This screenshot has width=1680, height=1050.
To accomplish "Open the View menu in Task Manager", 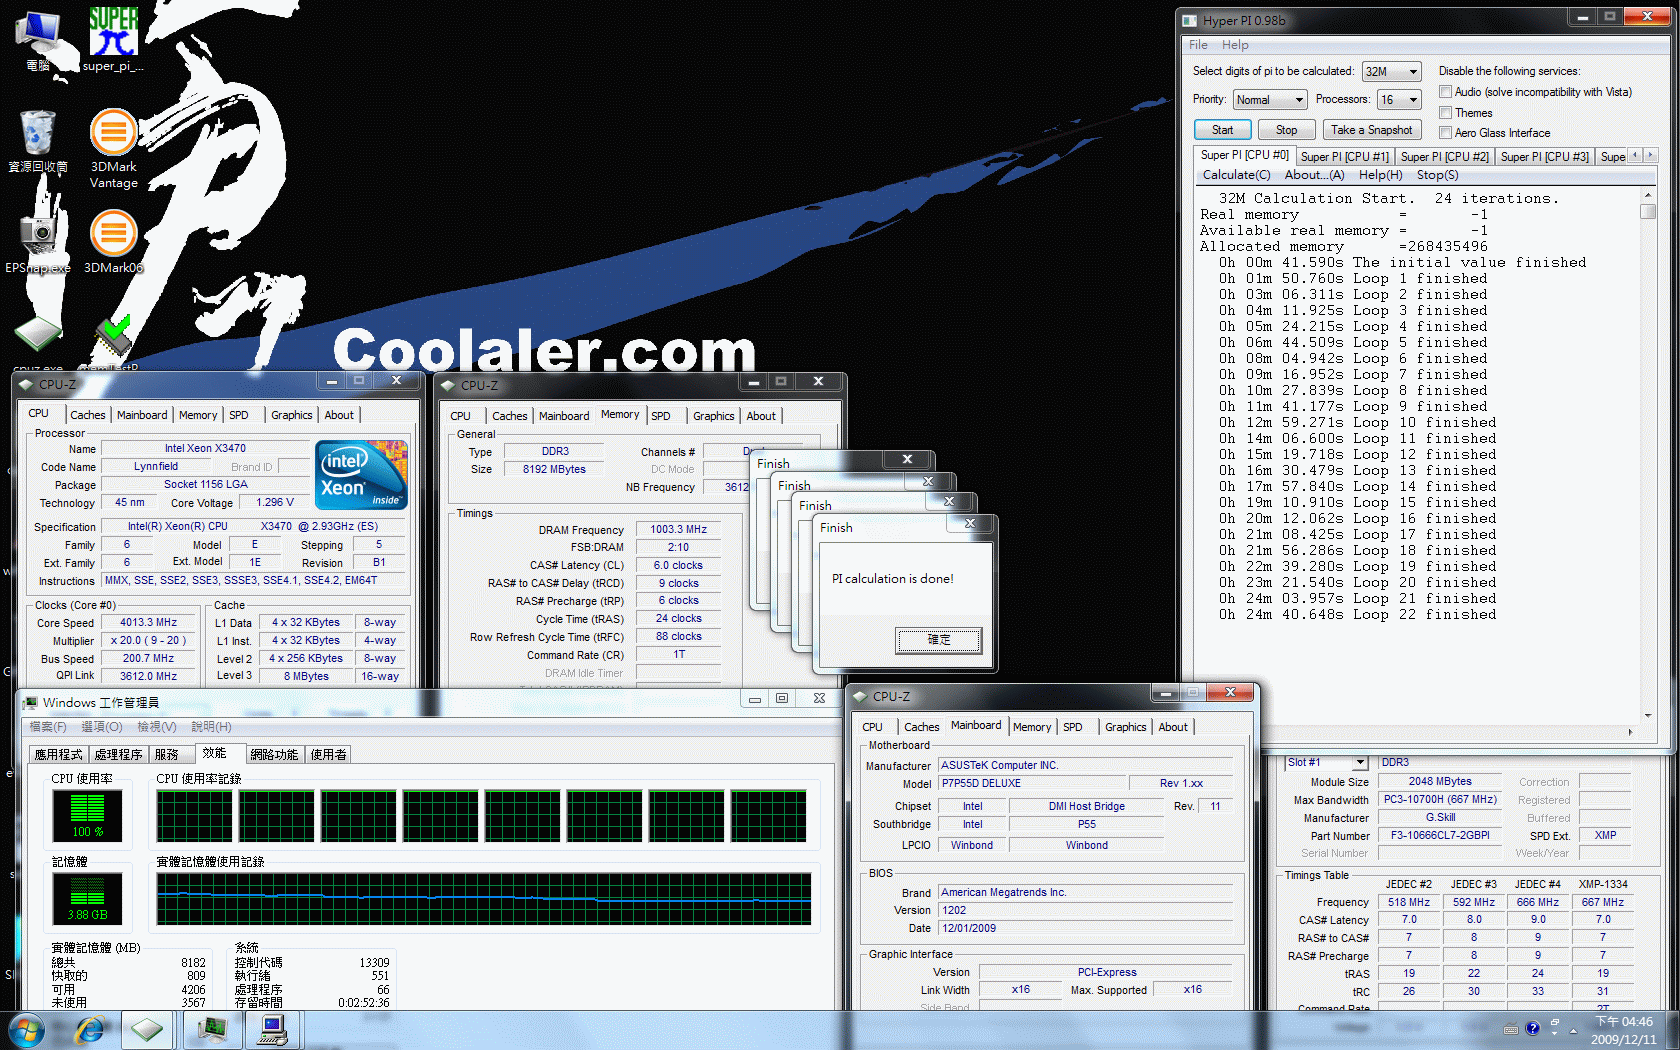I will 156,727.
